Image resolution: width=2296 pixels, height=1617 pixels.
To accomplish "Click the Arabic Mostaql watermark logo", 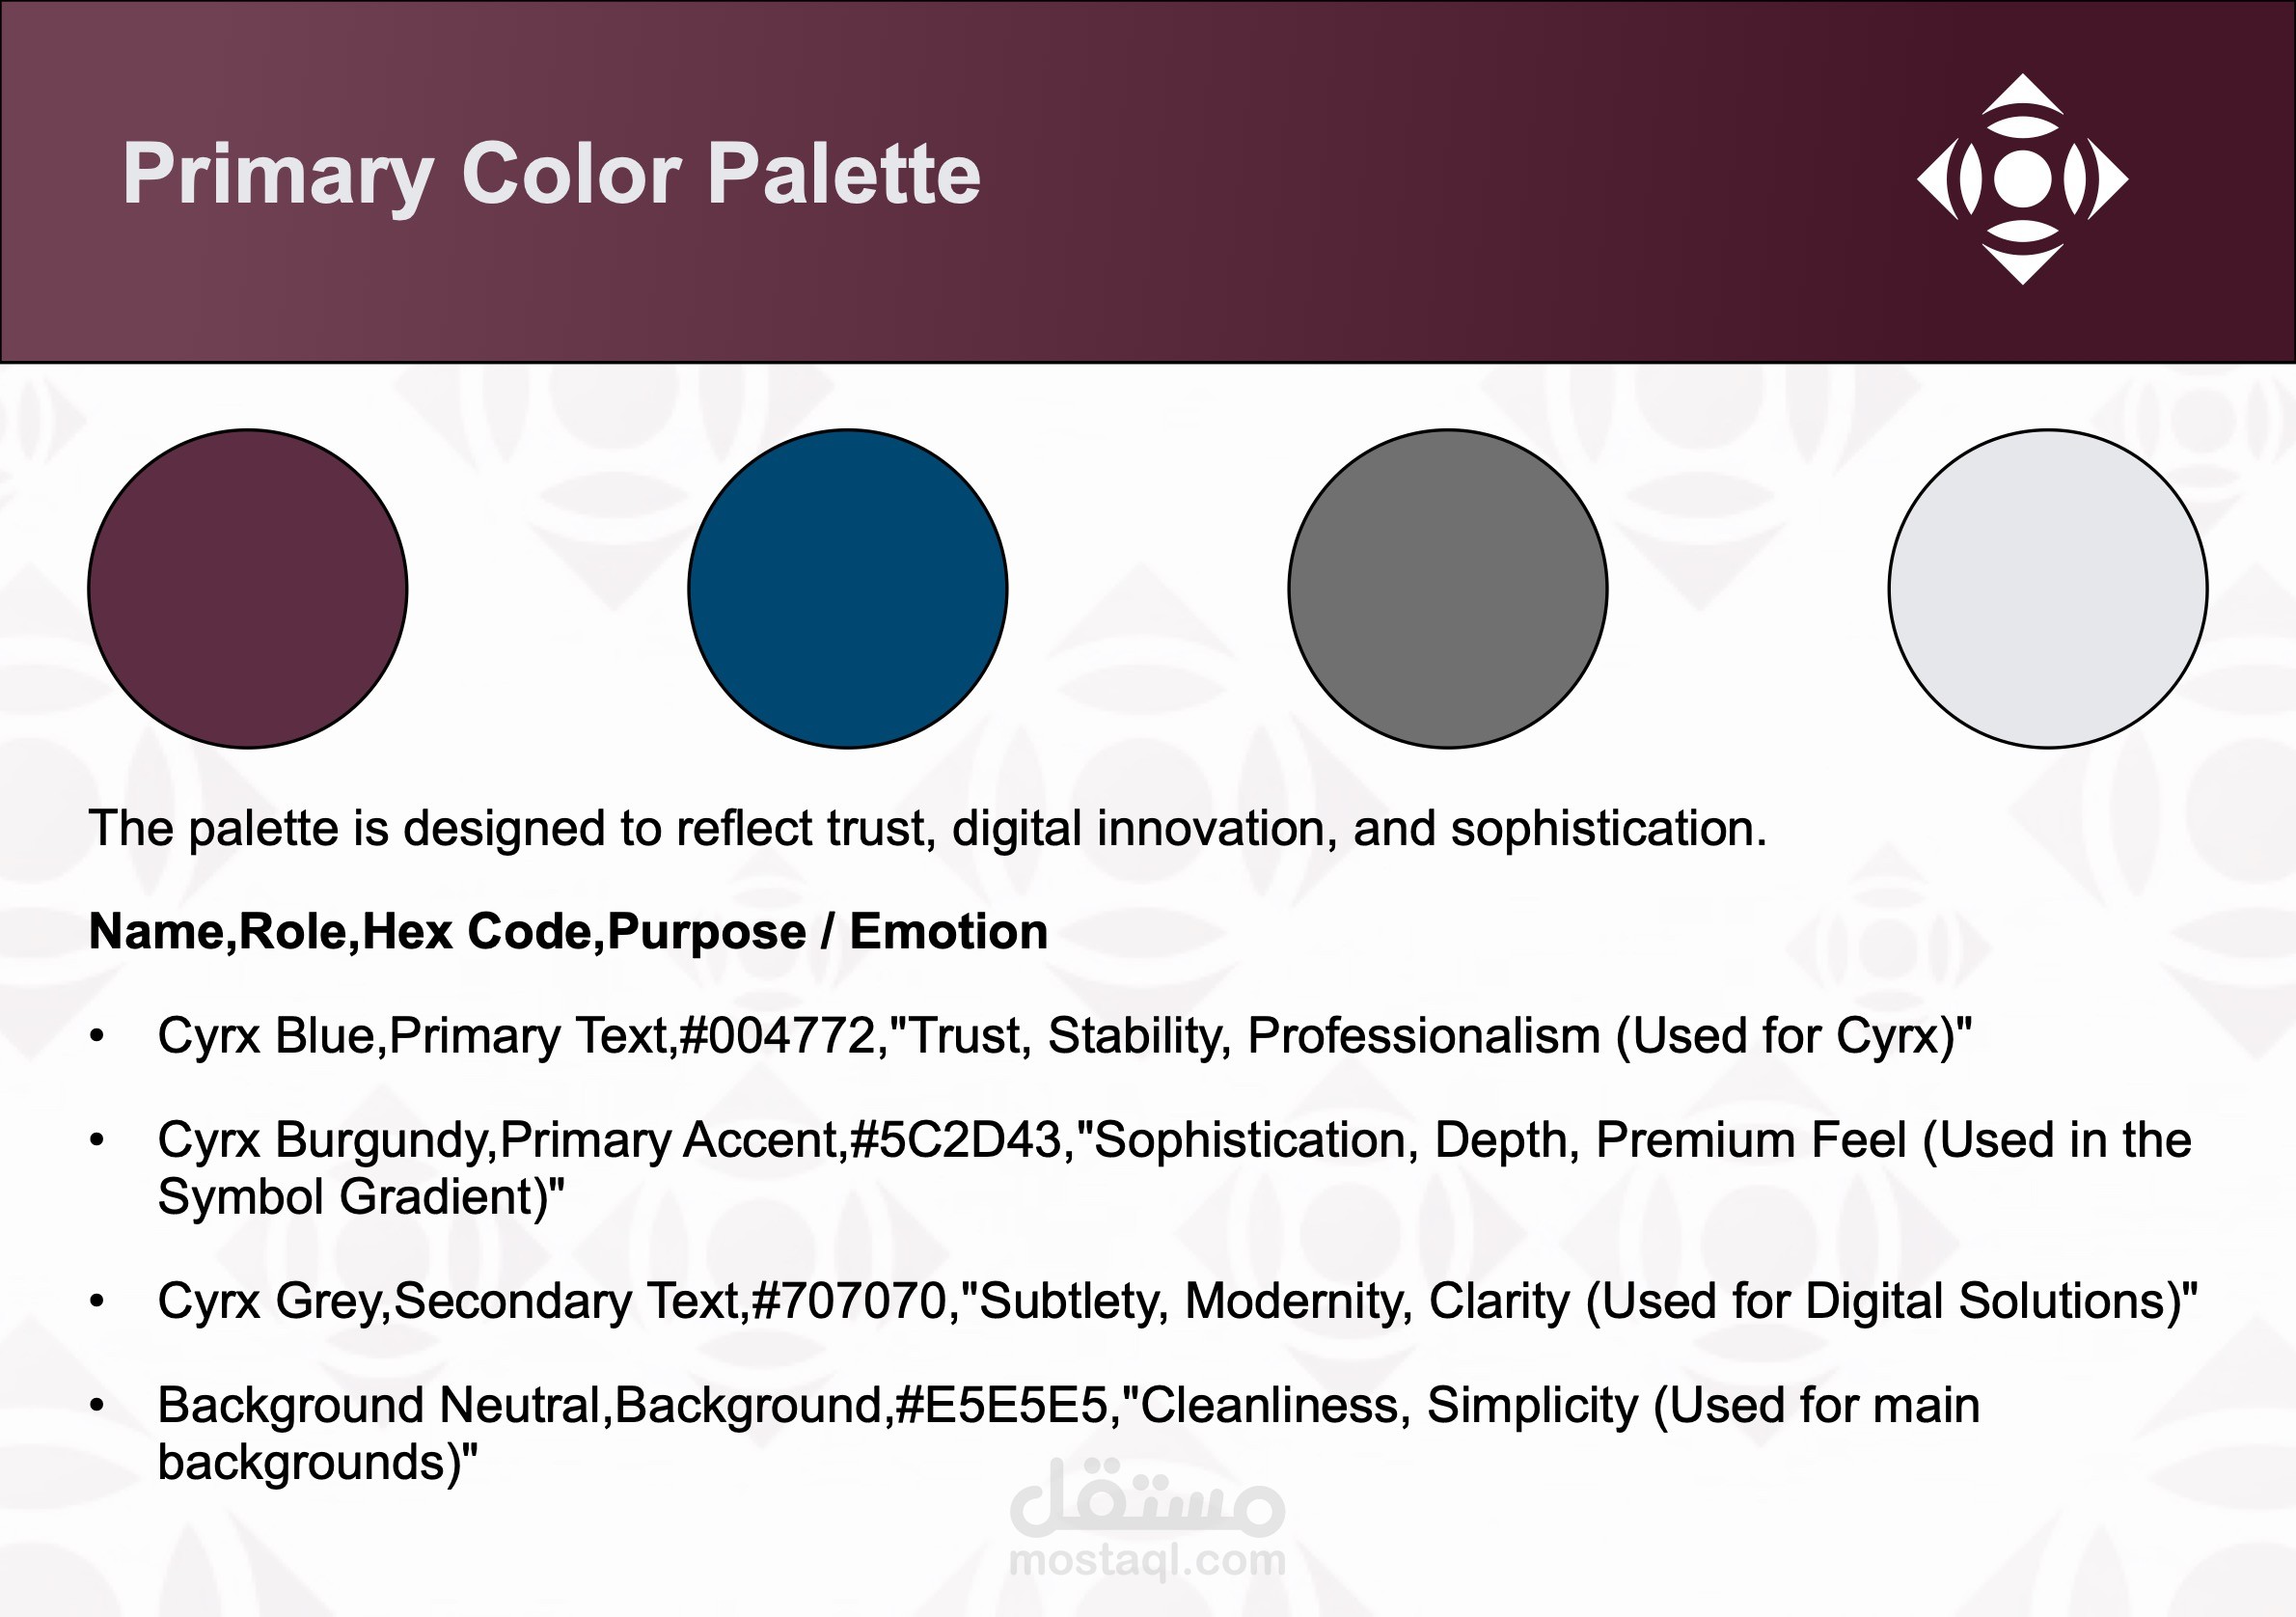I will point(1147,1495).
